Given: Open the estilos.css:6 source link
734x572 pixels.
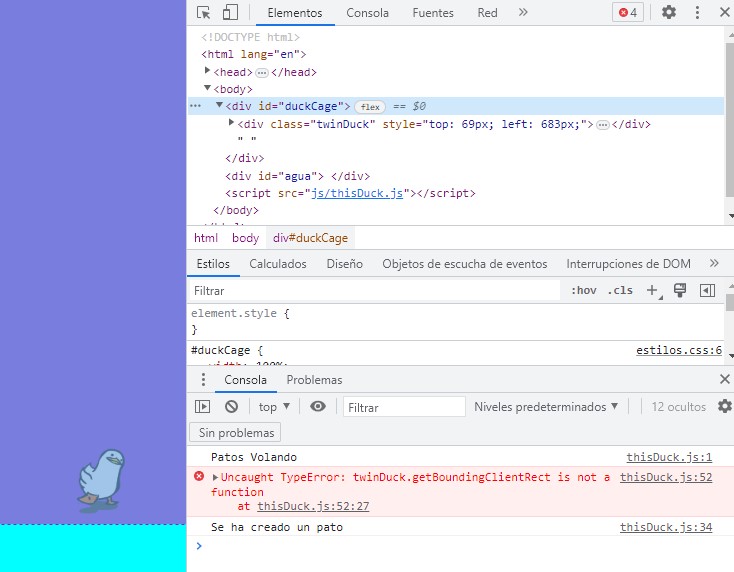Looking at the screenshot, I should coord(678,350).
